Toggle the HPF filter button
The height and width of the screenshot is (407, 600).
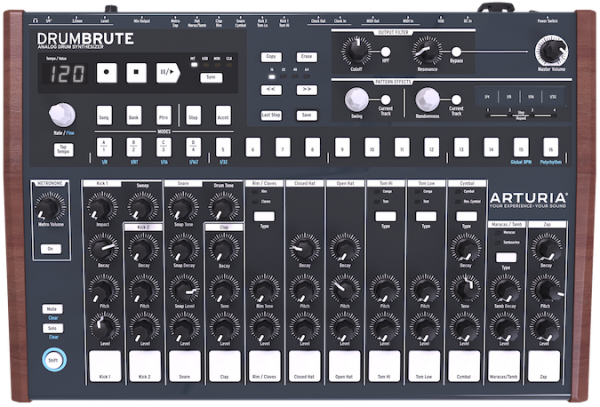point(385,52)
